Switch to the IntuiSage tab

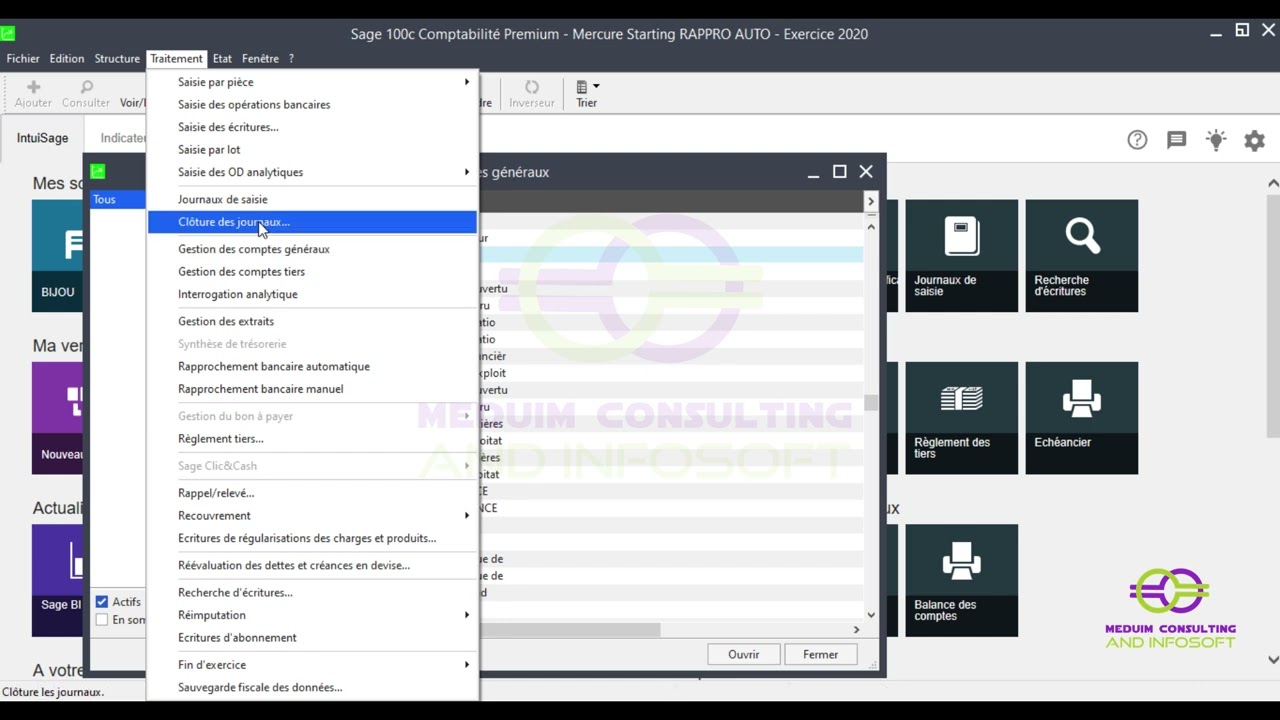[42, 138]
